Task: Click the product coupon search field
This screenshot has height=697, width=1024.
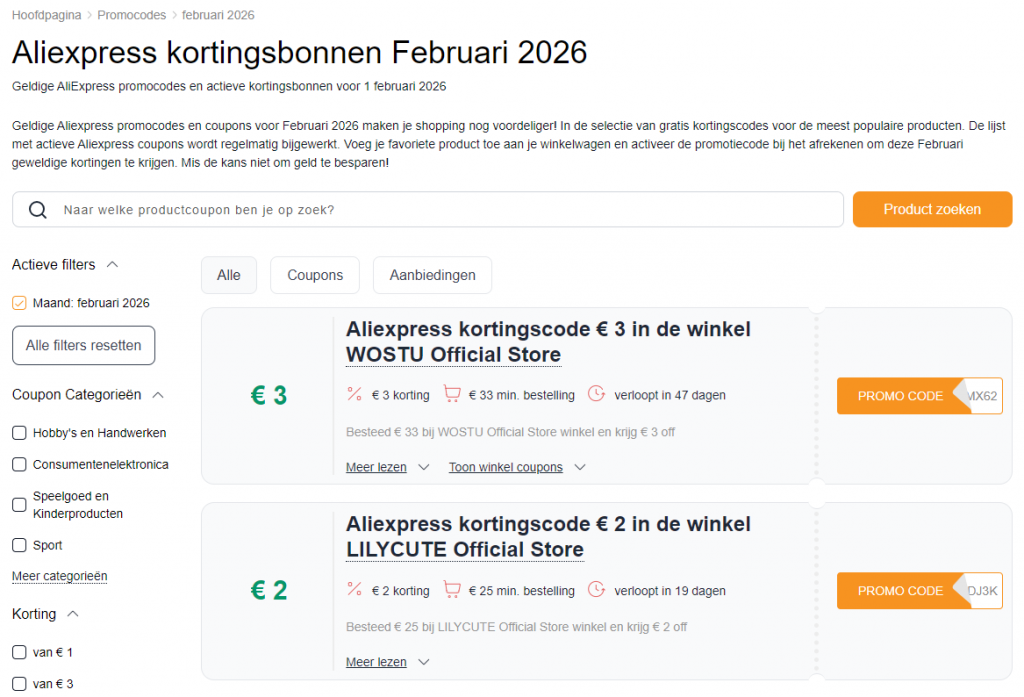Action: click(x=400, y=209)
